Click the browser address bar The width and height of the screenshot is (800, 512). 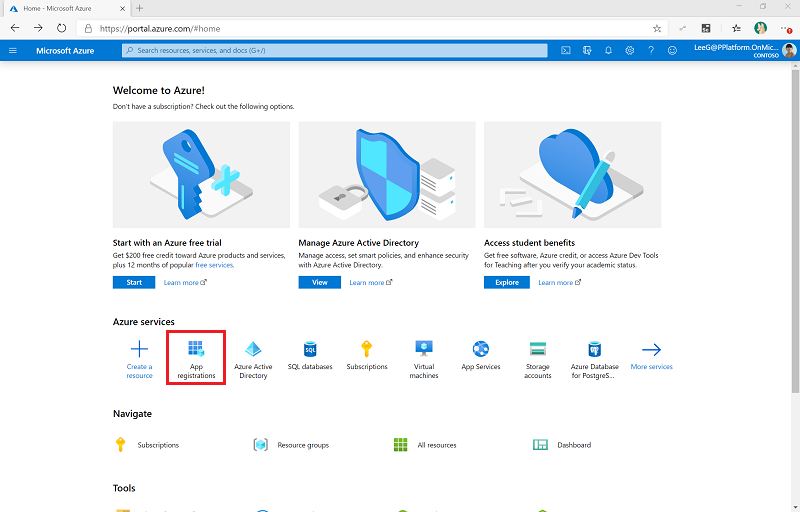[370, 29]
